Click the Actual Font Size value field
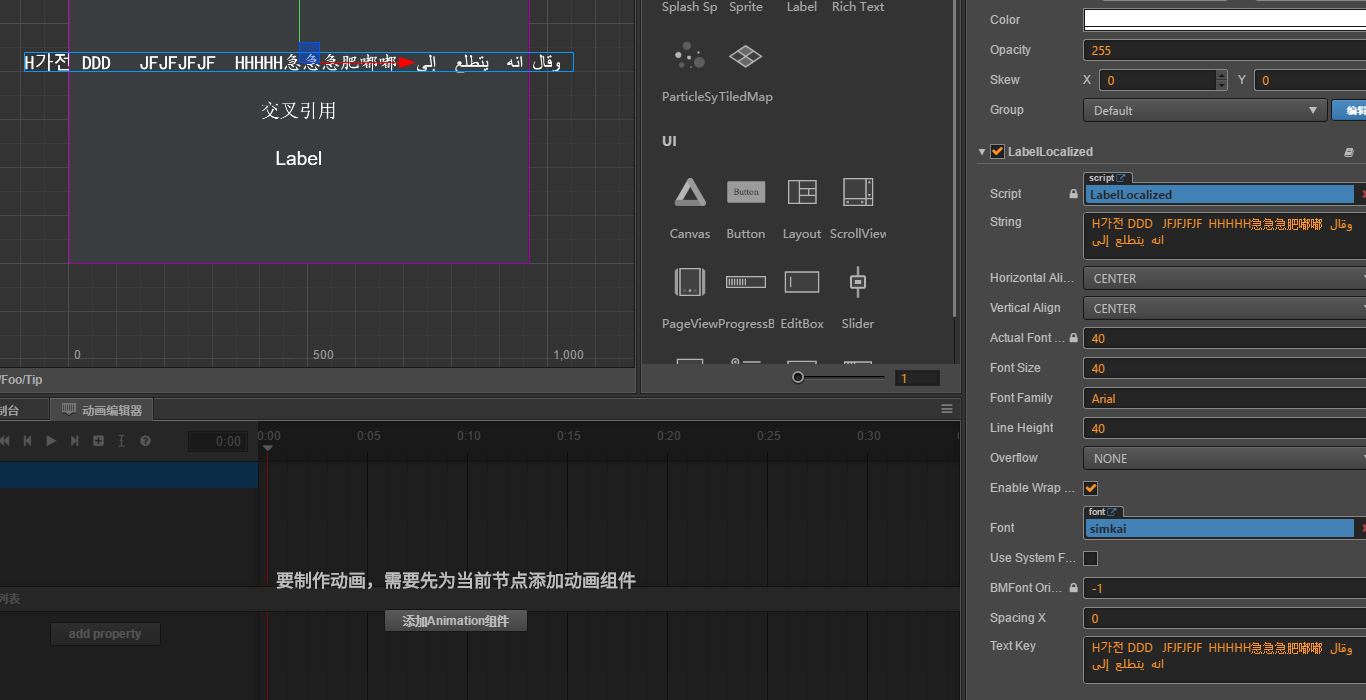The image size is (1366, 700). (1224, 338)
